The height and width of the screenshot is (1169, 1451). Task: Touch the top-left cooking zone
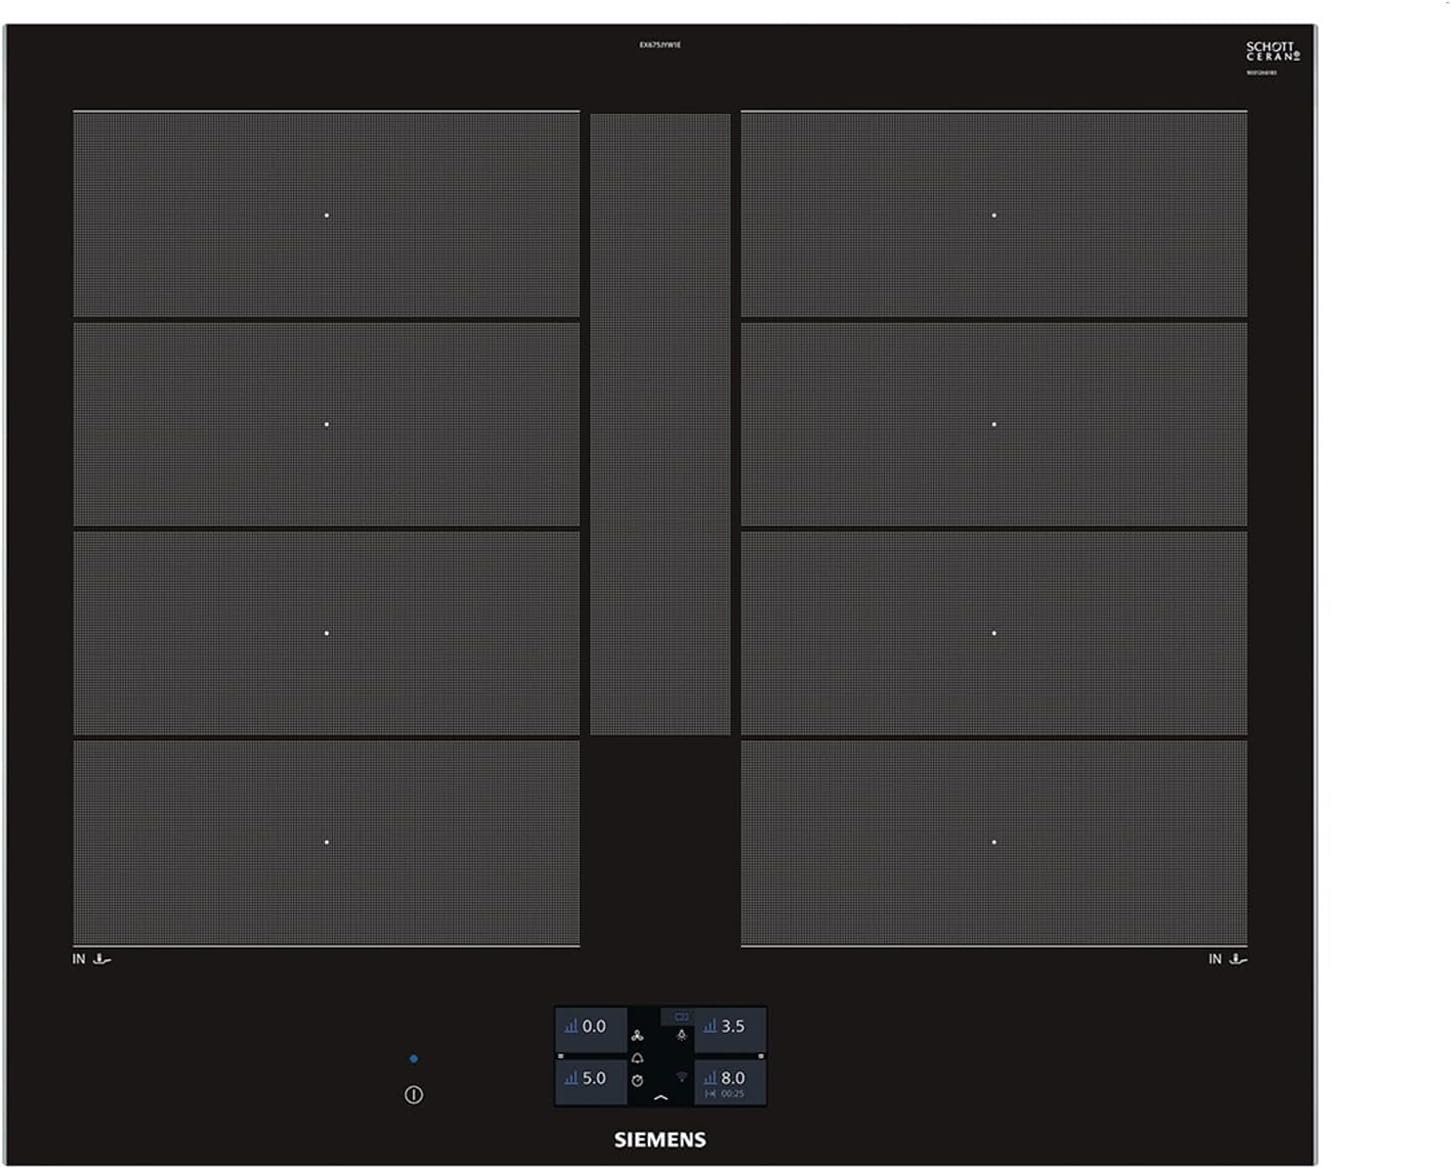[326, 214]
